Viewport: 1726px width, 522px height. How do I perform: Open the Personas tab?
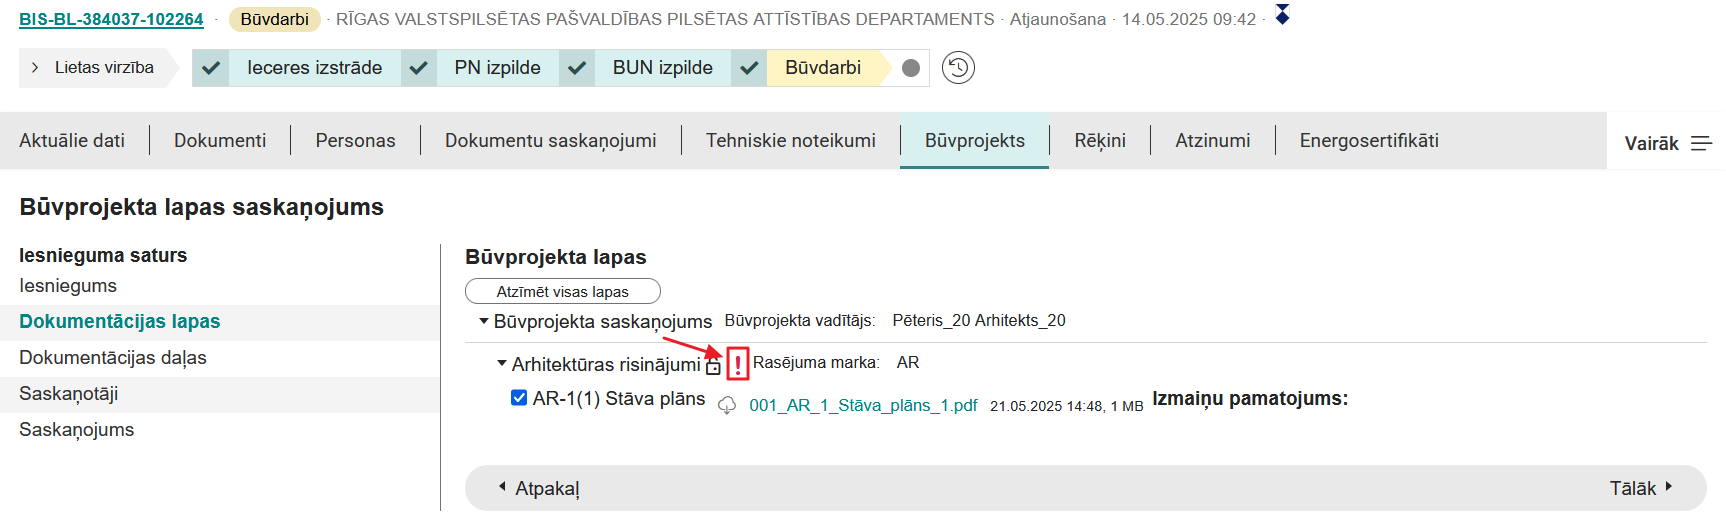coord(355,141)
